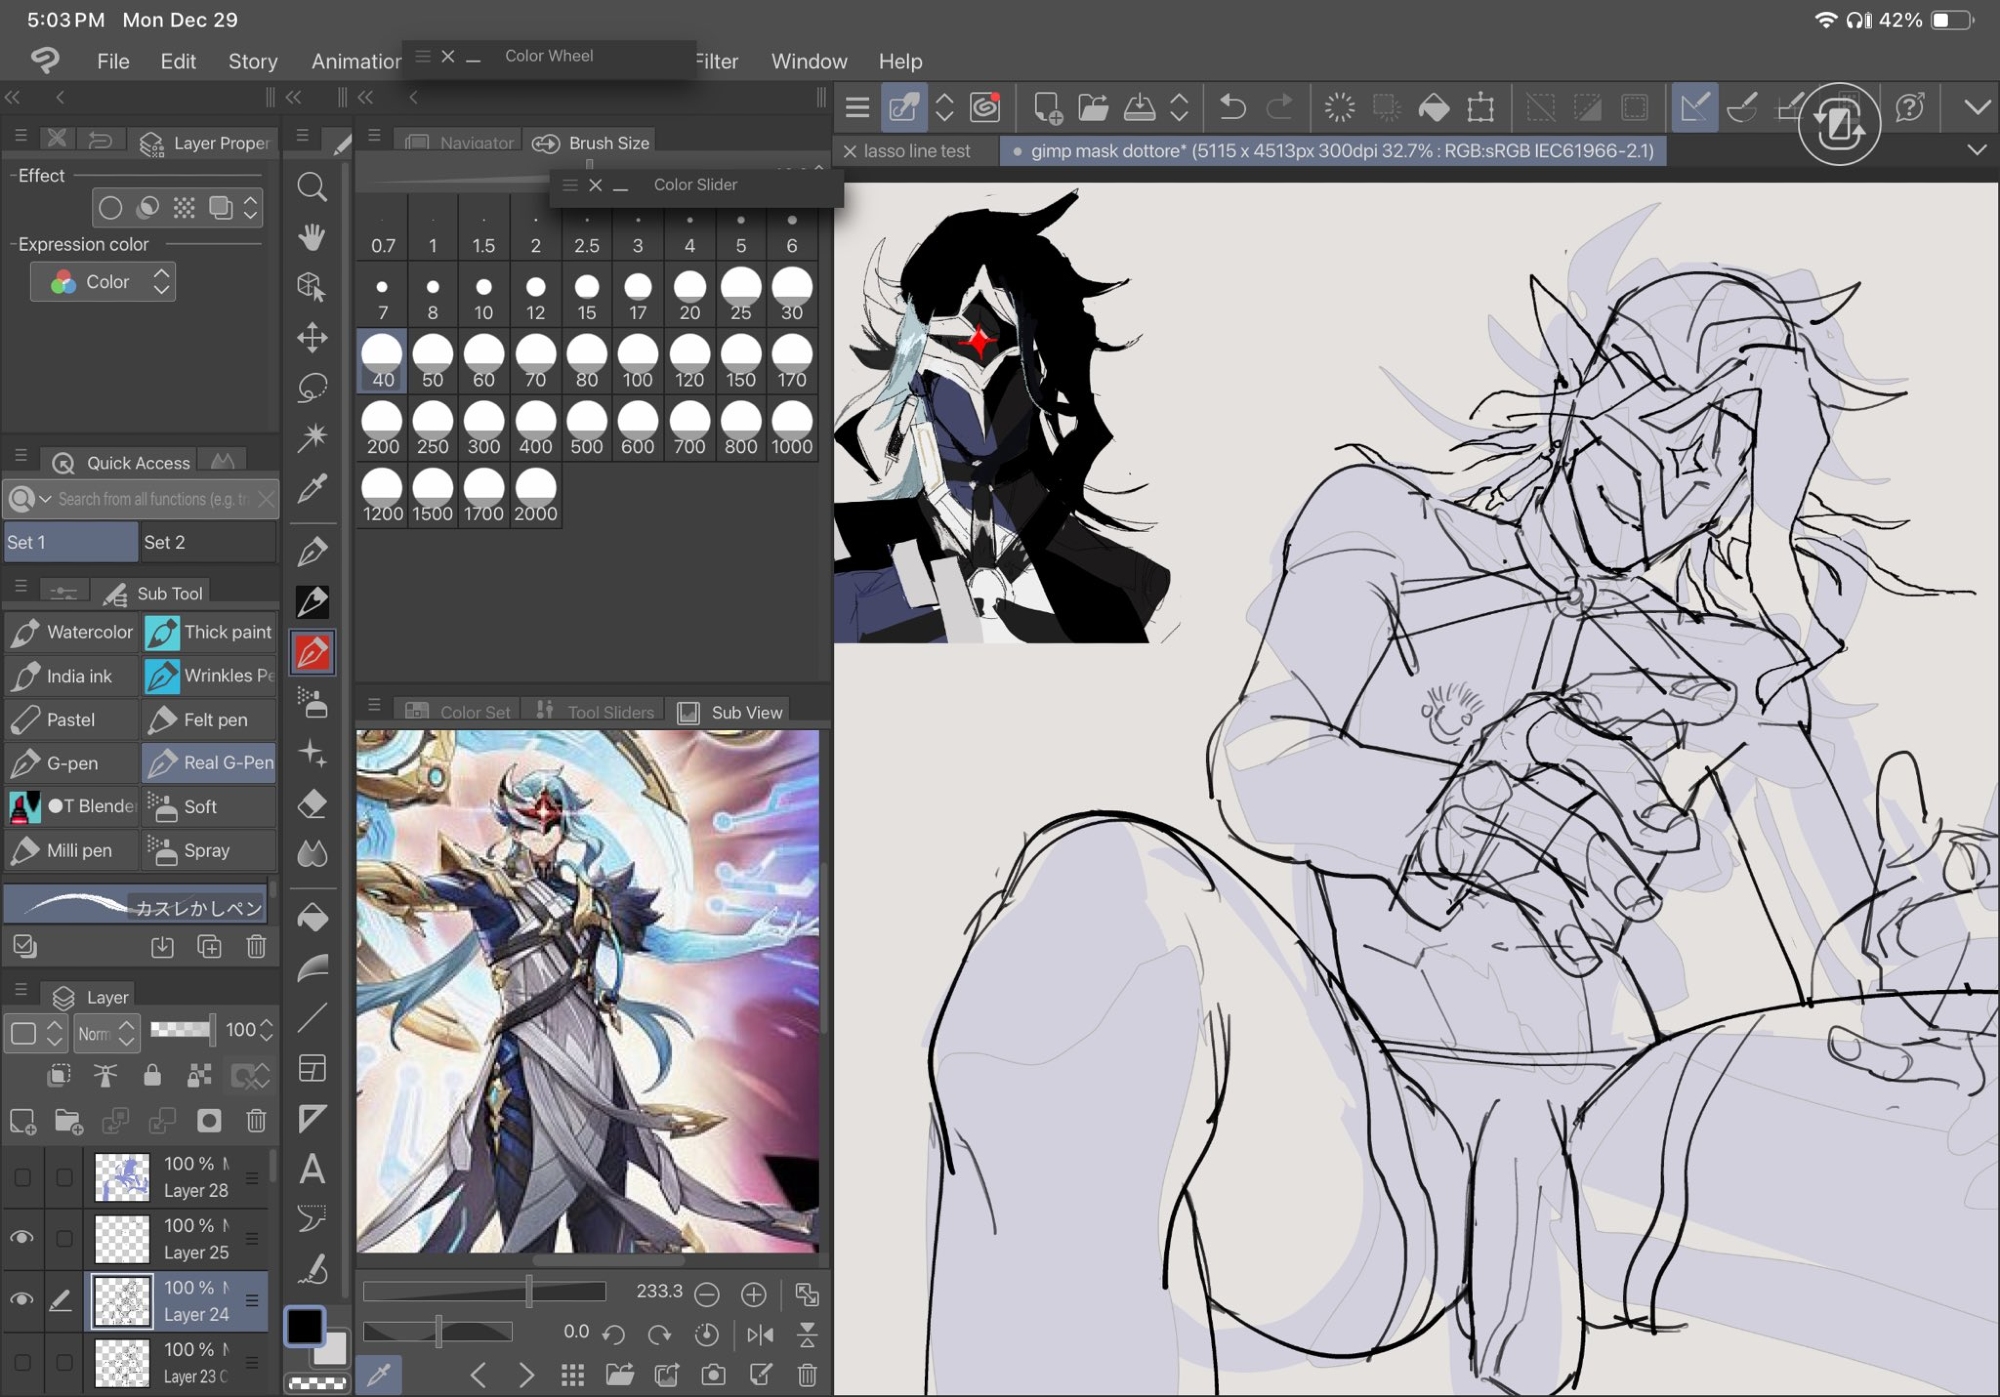Hide Layer 25 with its eye icon
Viewport: 2000px width, 1397px height.
[22, 1238]
